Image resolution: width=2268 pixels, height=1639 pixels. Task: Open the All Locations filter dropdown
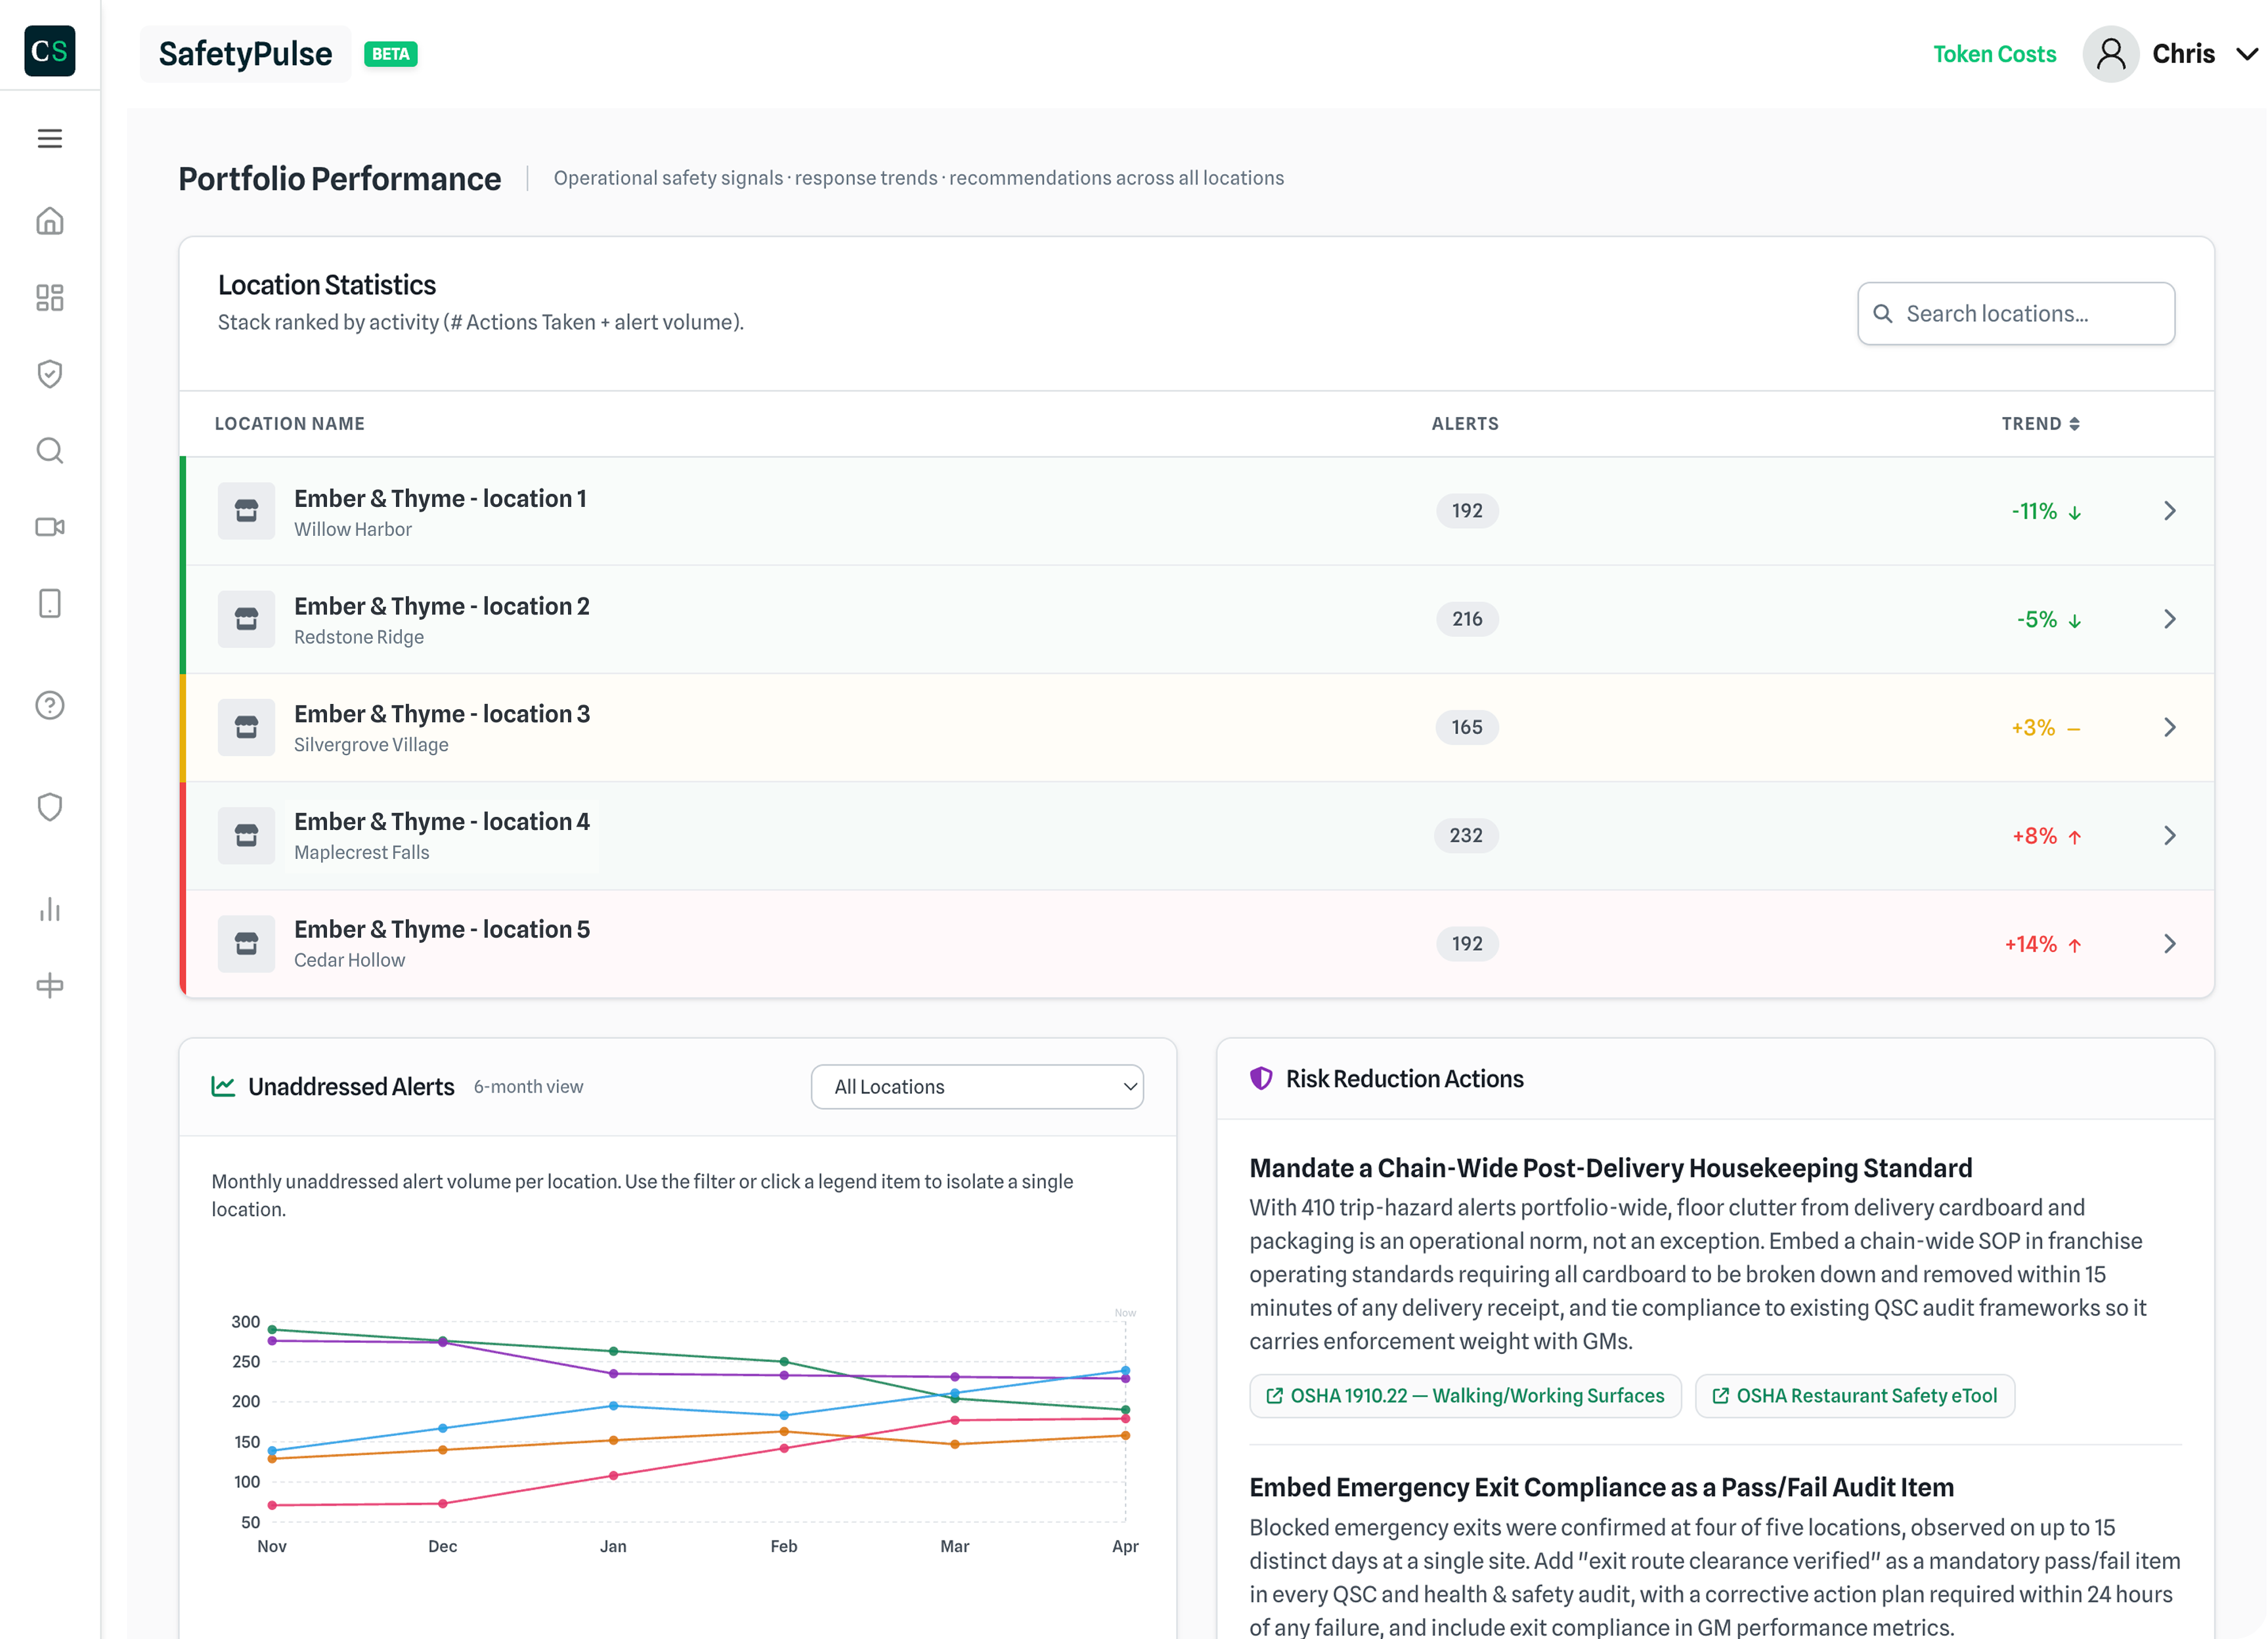[977, 1087]
